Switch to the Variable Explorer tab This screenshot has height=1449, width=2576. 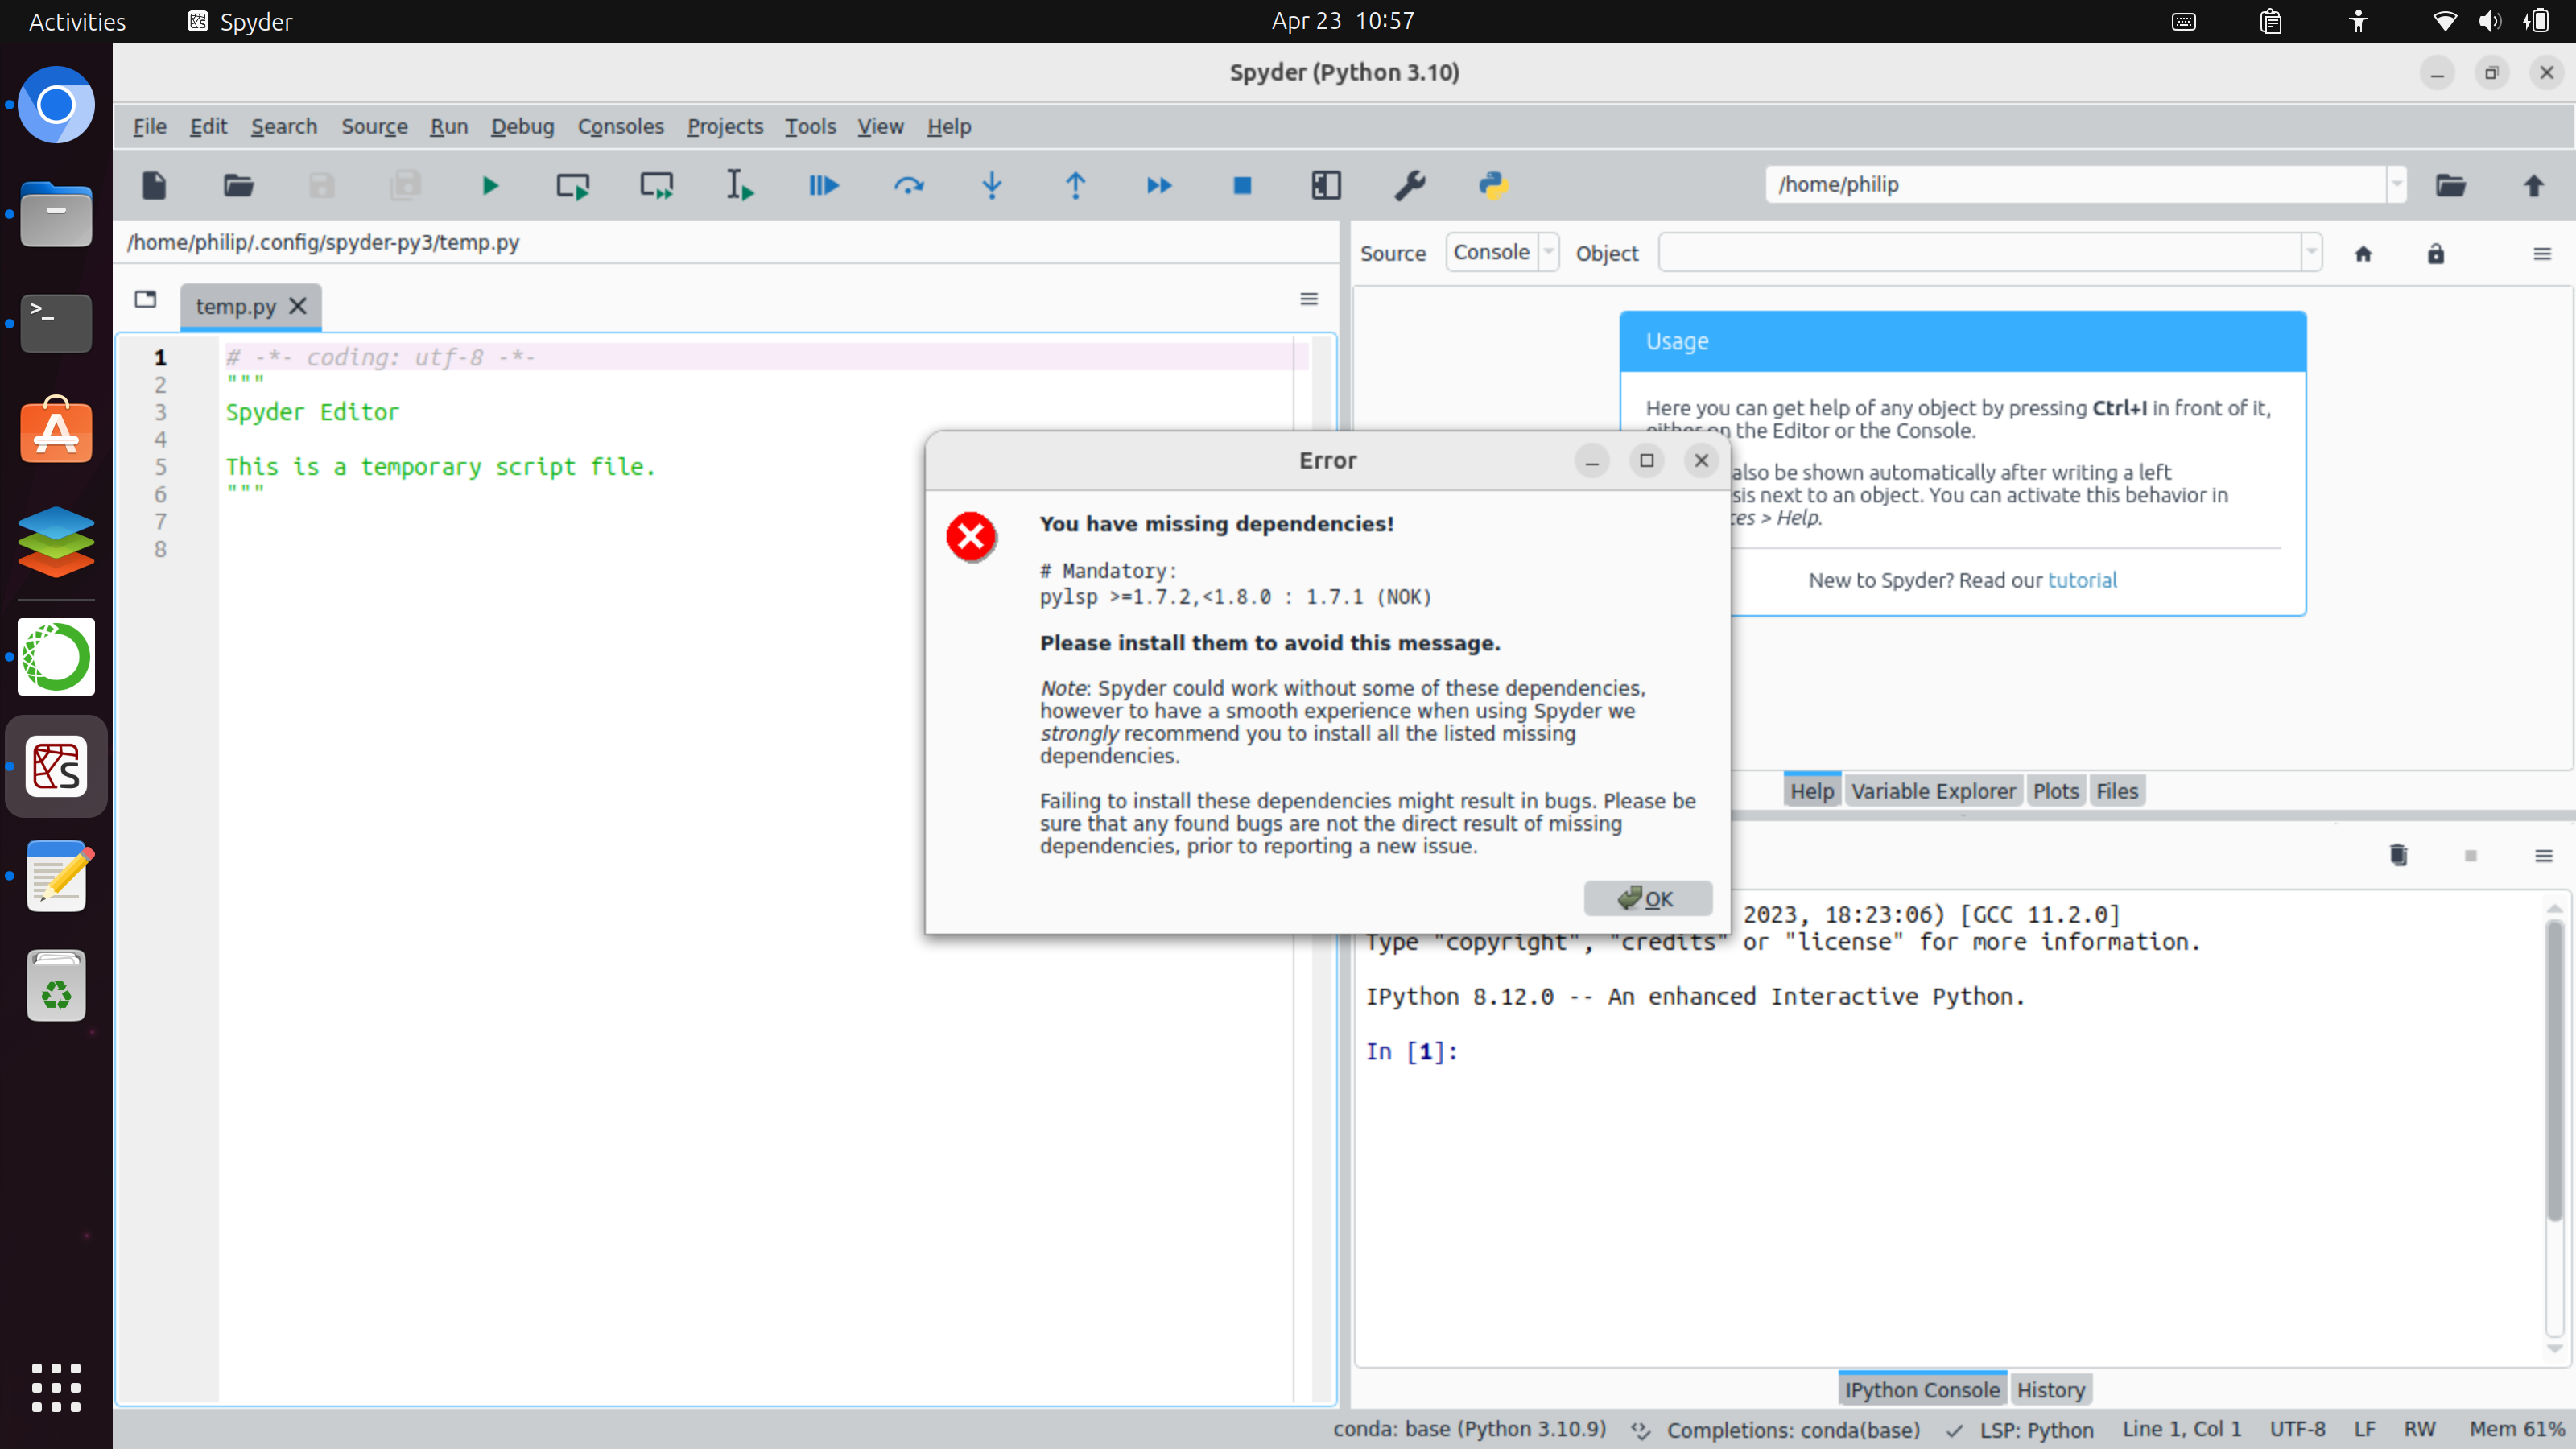(1932, 791)
